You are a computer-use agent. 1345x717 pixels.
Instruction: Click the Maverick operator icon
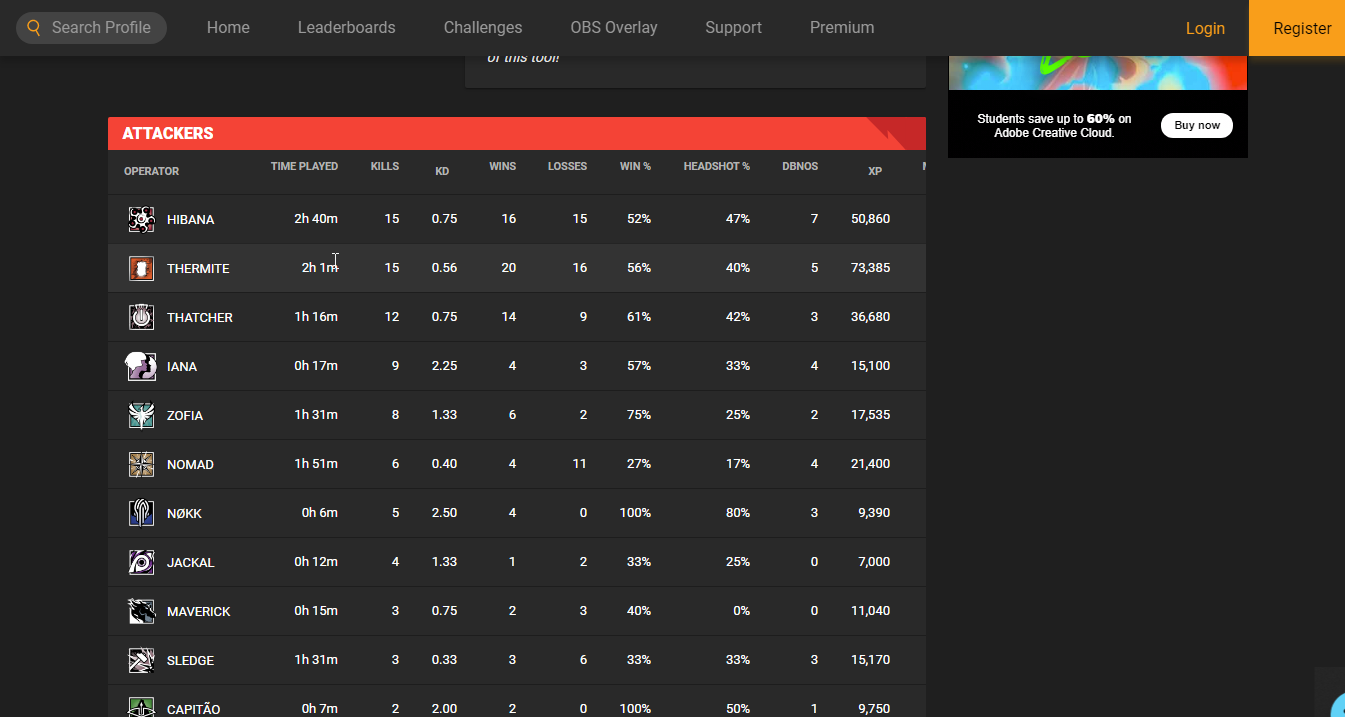(x=141, y=611)
